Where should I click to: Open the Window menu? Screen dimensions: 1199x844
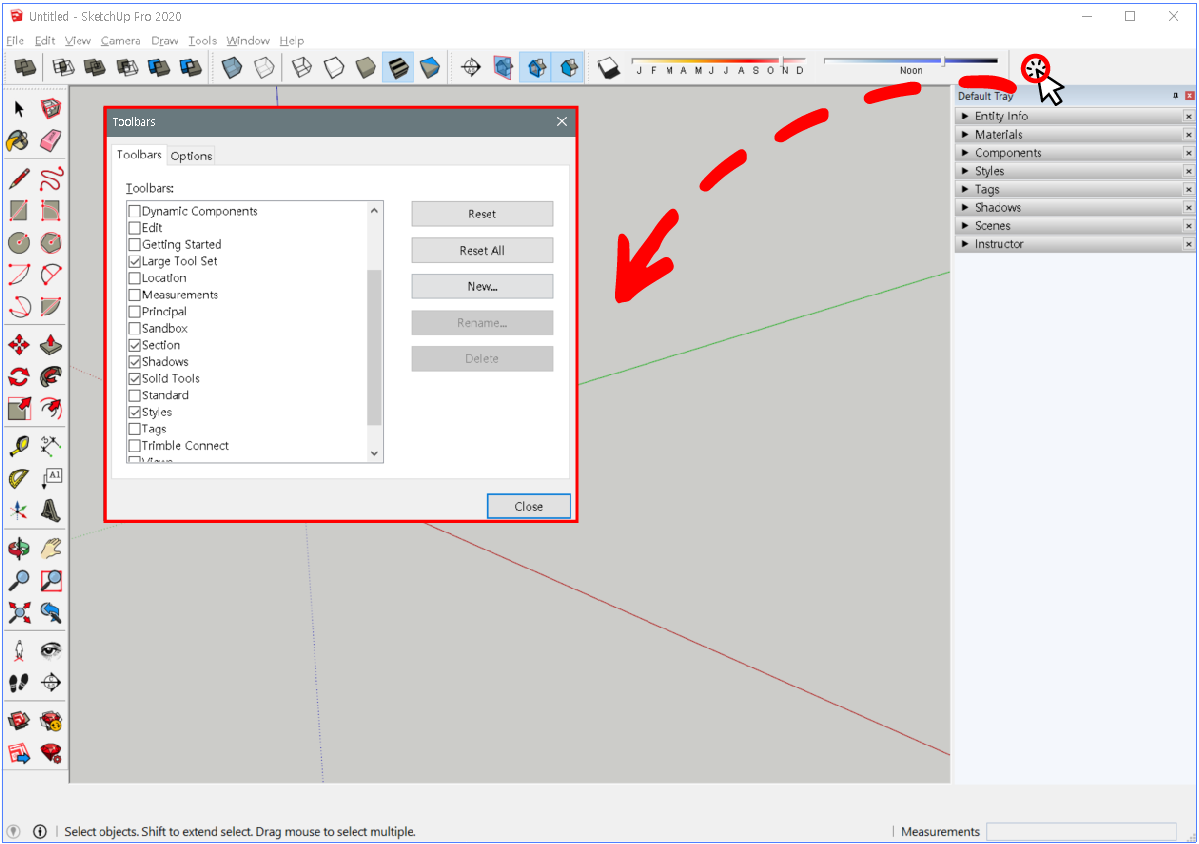pos(248,41)
